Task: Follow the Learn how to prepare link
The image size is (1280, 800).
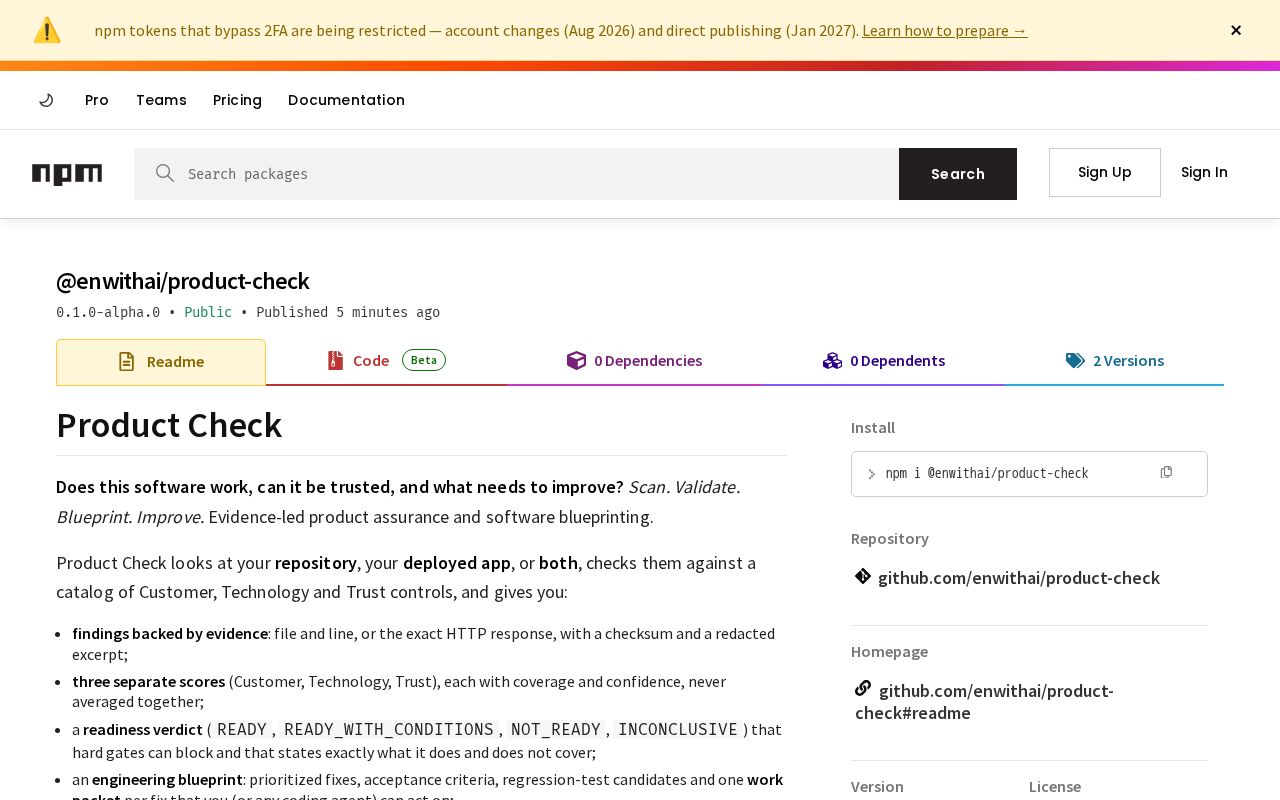Action: (x=944, y=30)
